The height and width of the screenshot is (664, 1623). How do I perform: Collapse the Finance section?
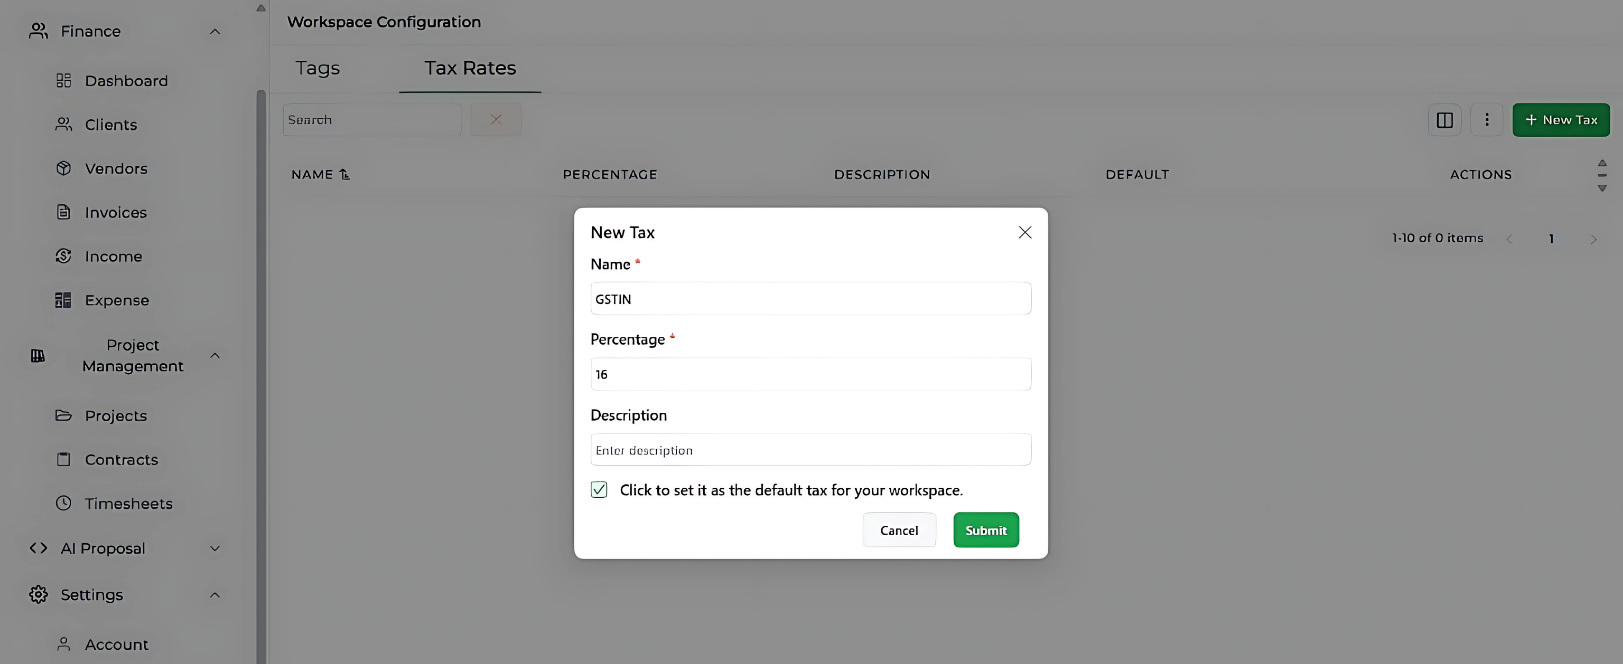215,31
